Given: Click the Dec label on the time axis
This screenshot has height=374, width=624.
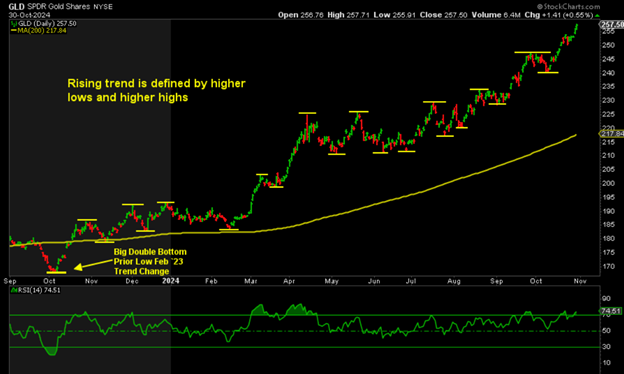Looking at the screenshot, I should [132, 281].
